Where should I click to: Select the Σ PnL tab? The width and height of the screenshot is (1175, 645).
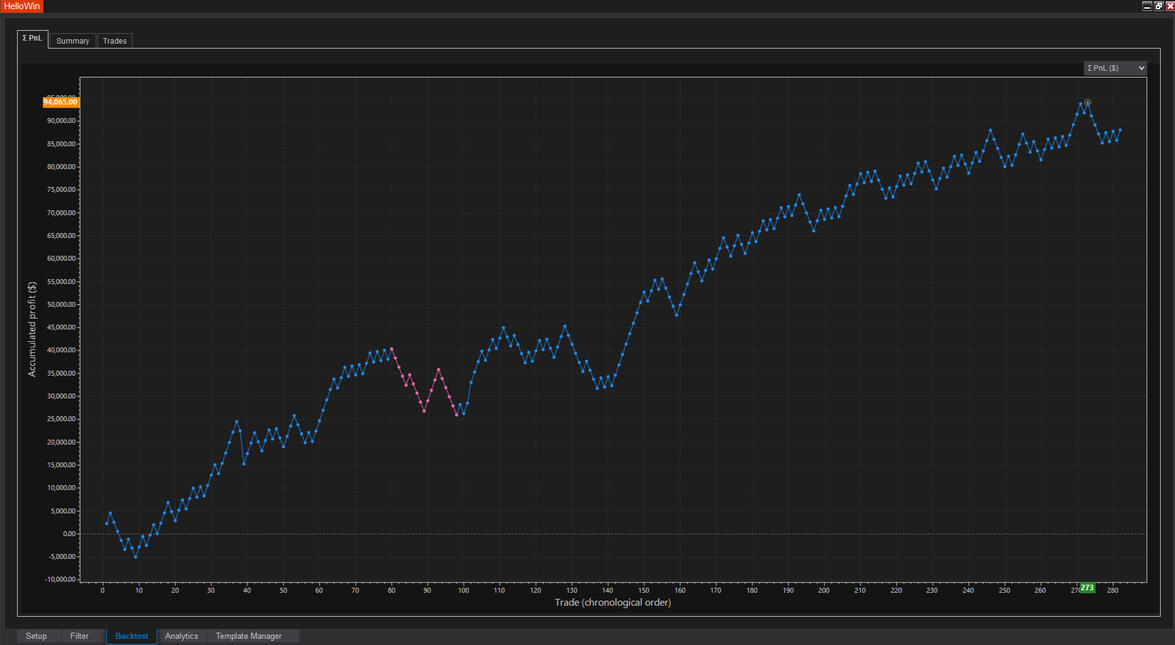[x=33, y=39]
